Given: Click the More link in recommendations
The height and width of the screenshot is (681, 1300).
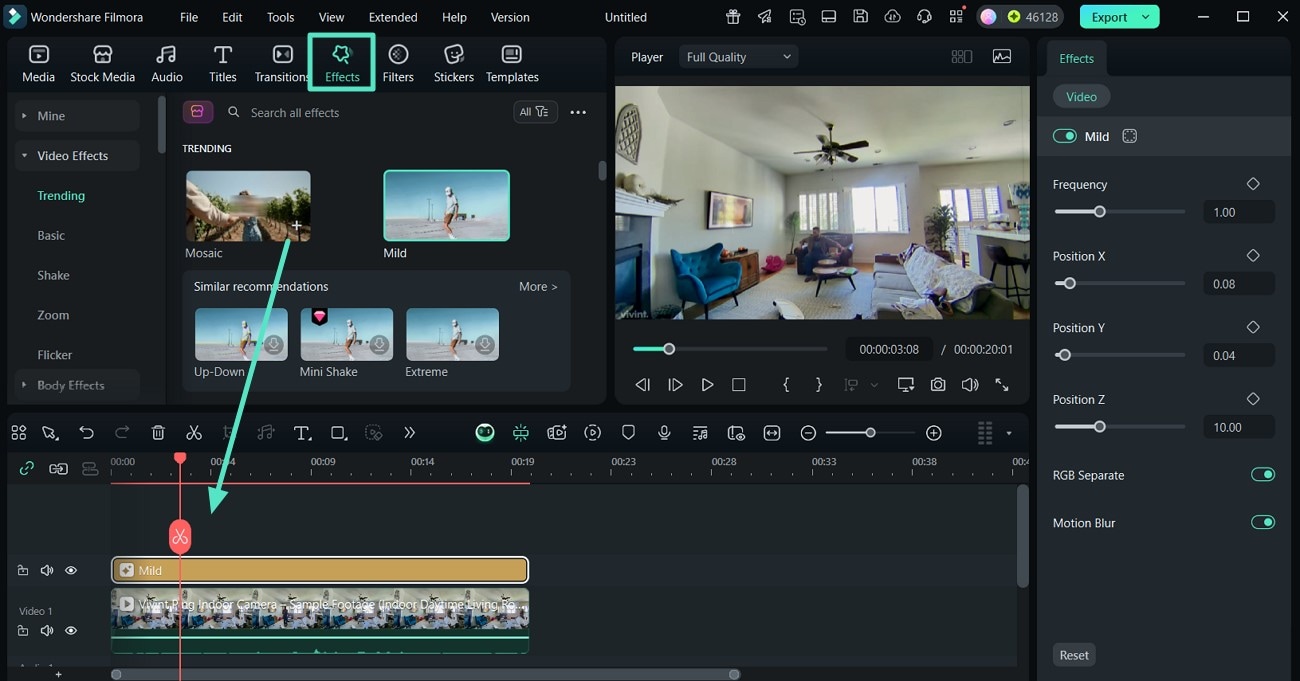Looking at the screenshot, I should pos(538,287).
